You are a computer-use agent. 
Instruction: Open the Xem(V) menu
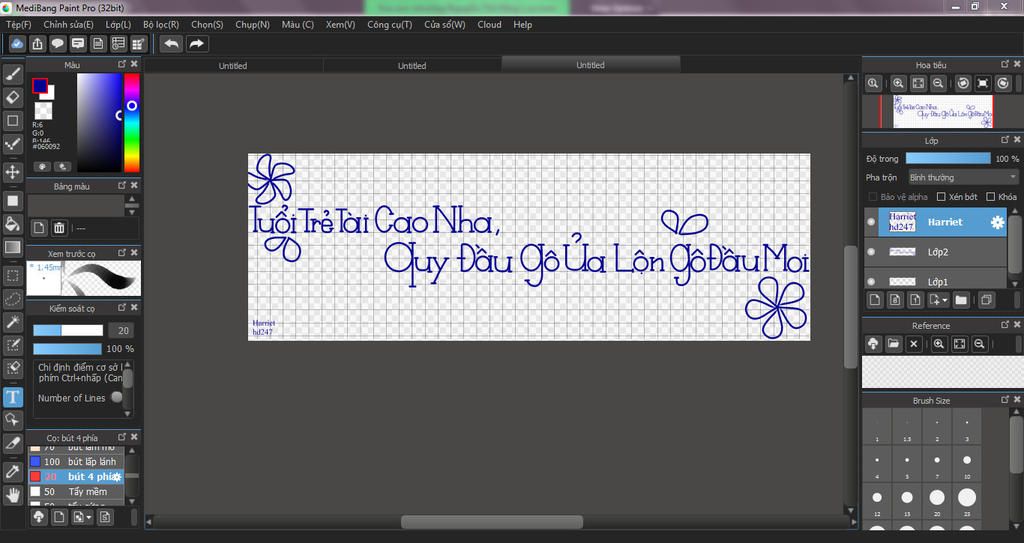[x=340, y=24]
